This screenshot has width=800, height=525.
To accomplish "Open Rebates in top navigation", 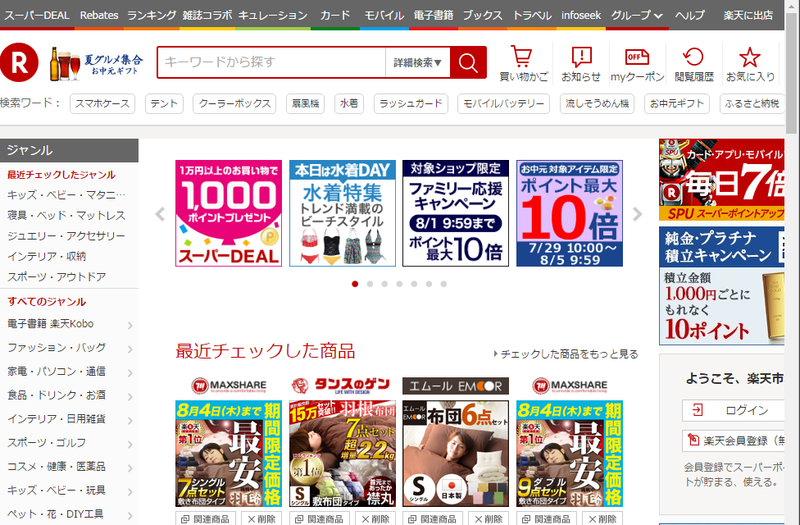I will pos(99,15).
